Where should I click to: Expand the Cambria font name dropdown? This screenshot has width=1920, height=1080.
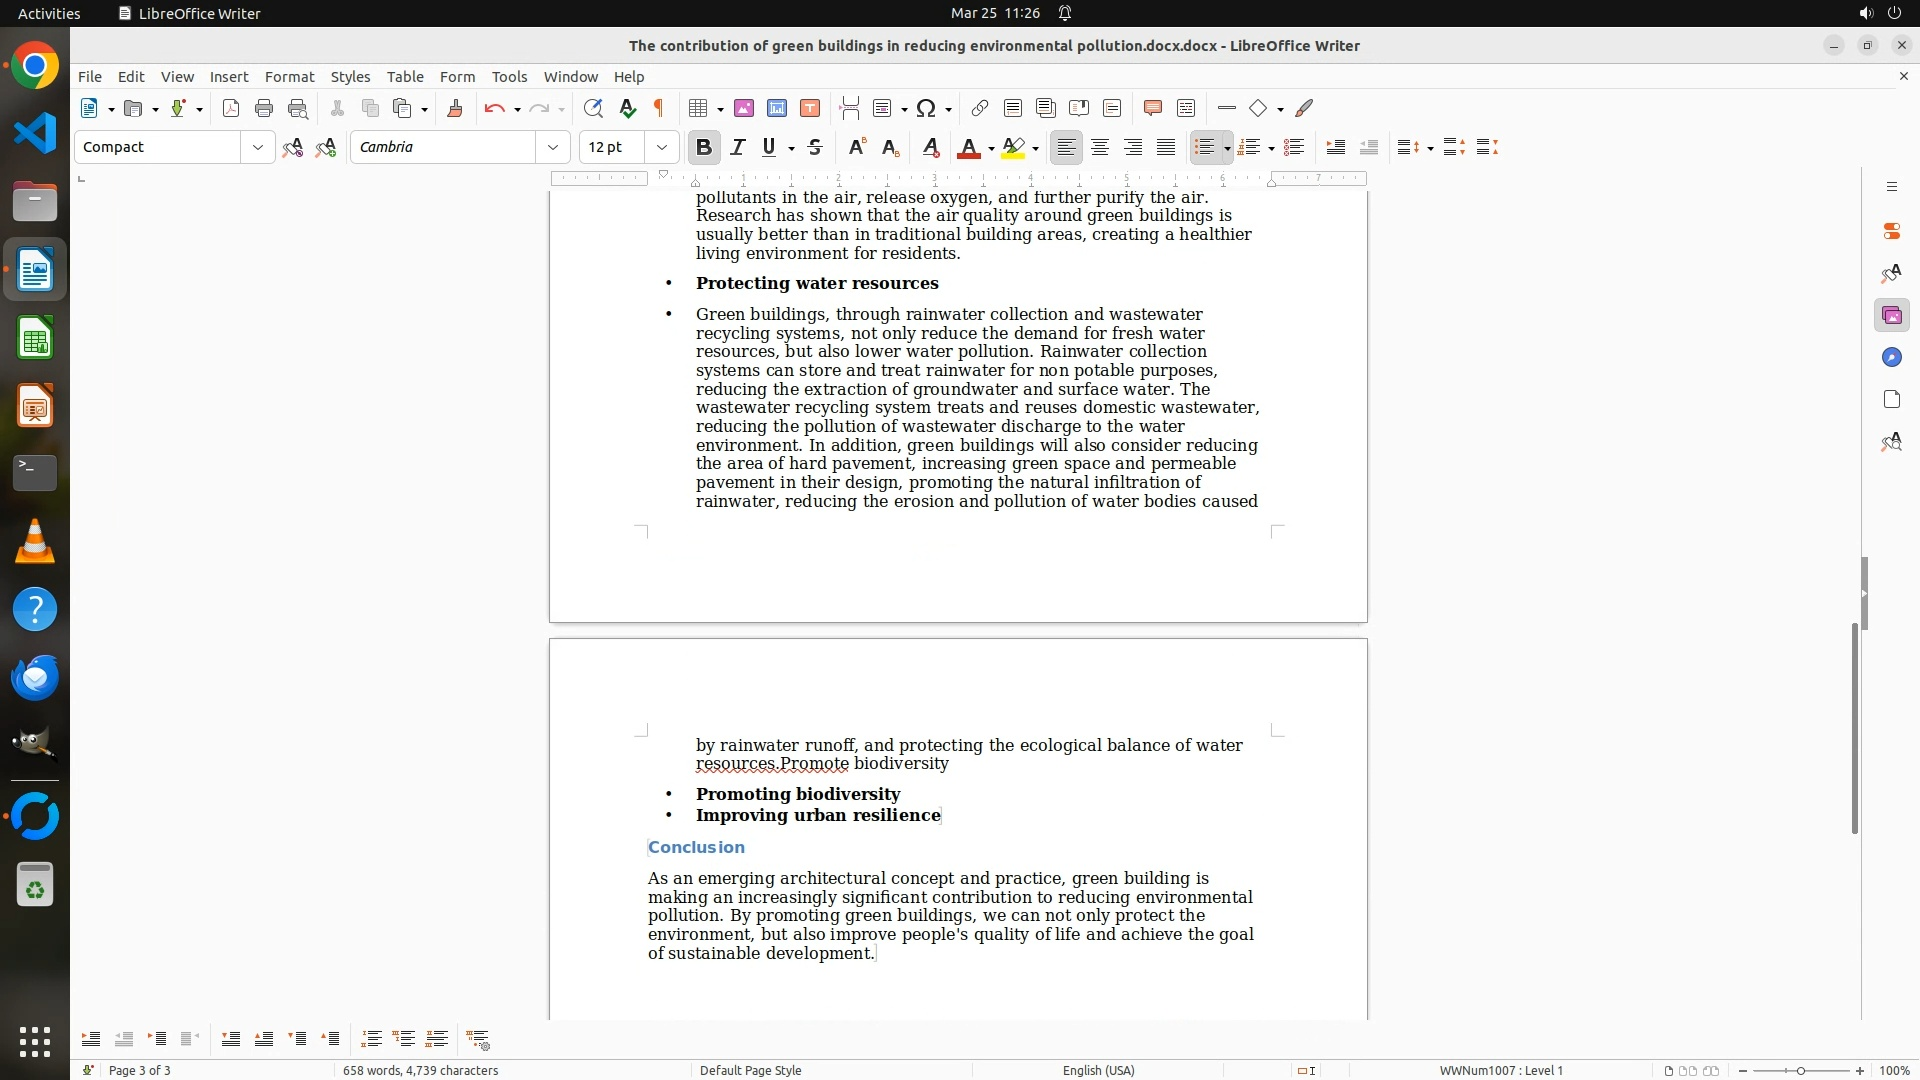coord(553,148)
